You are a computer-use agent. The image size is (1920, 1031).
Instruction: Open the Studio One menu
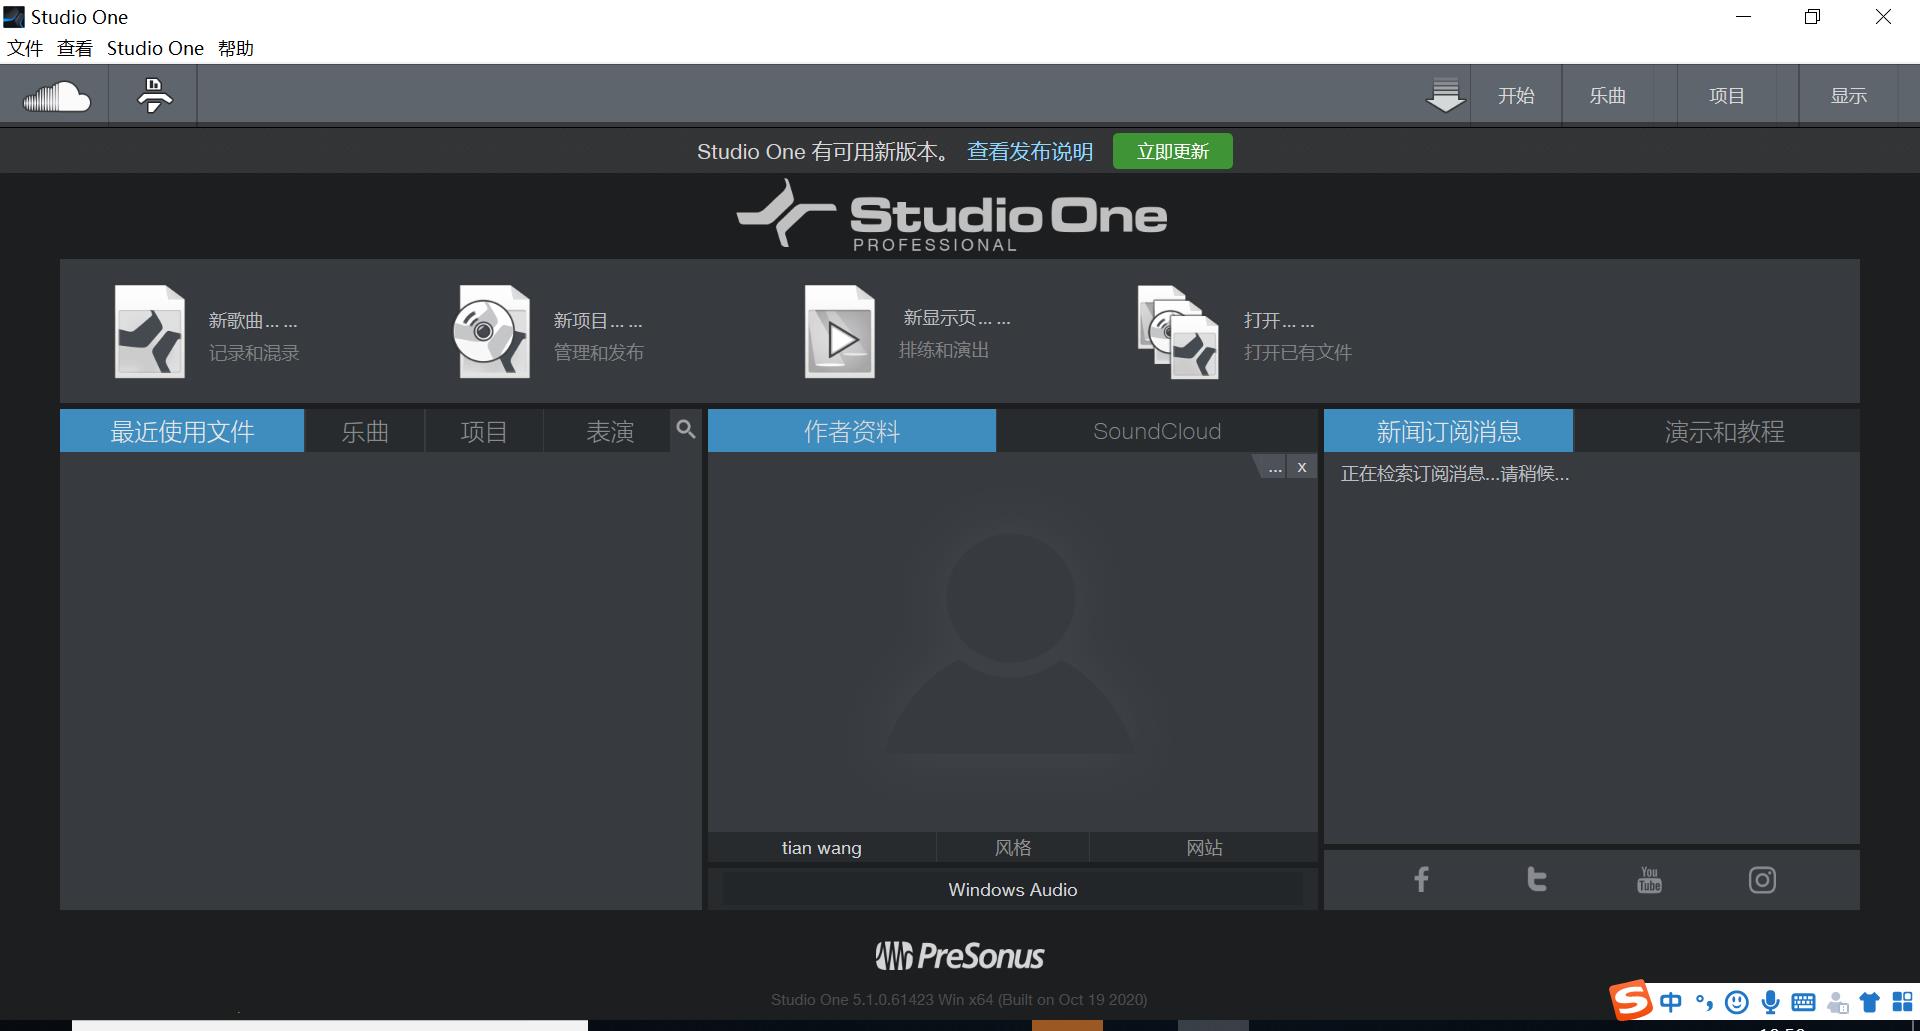coord(155,48)
